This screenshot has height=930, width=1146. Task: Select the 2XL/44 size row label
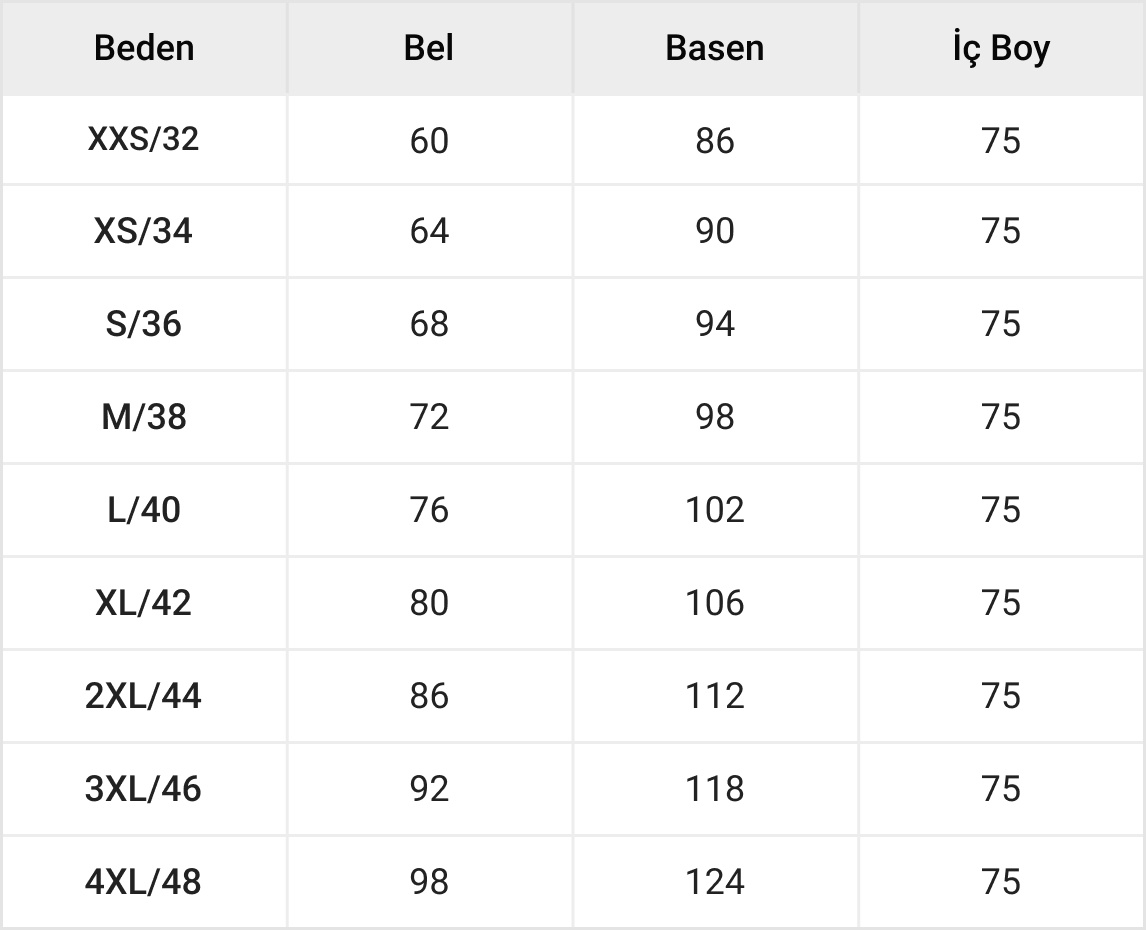[143, 695]
